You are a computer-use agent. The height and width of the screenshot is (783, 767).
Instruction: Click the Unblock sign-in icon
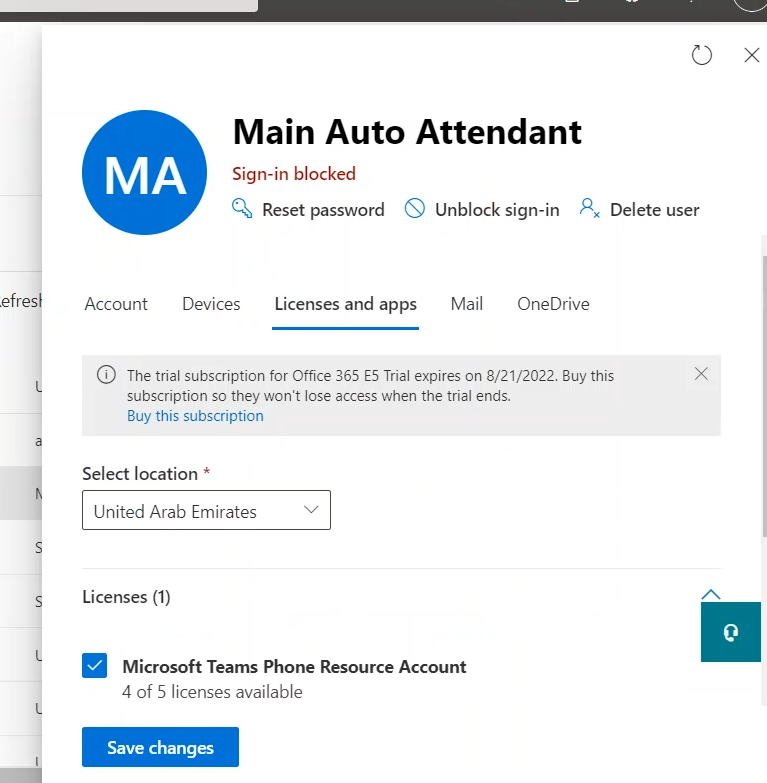tap(415, 209)
